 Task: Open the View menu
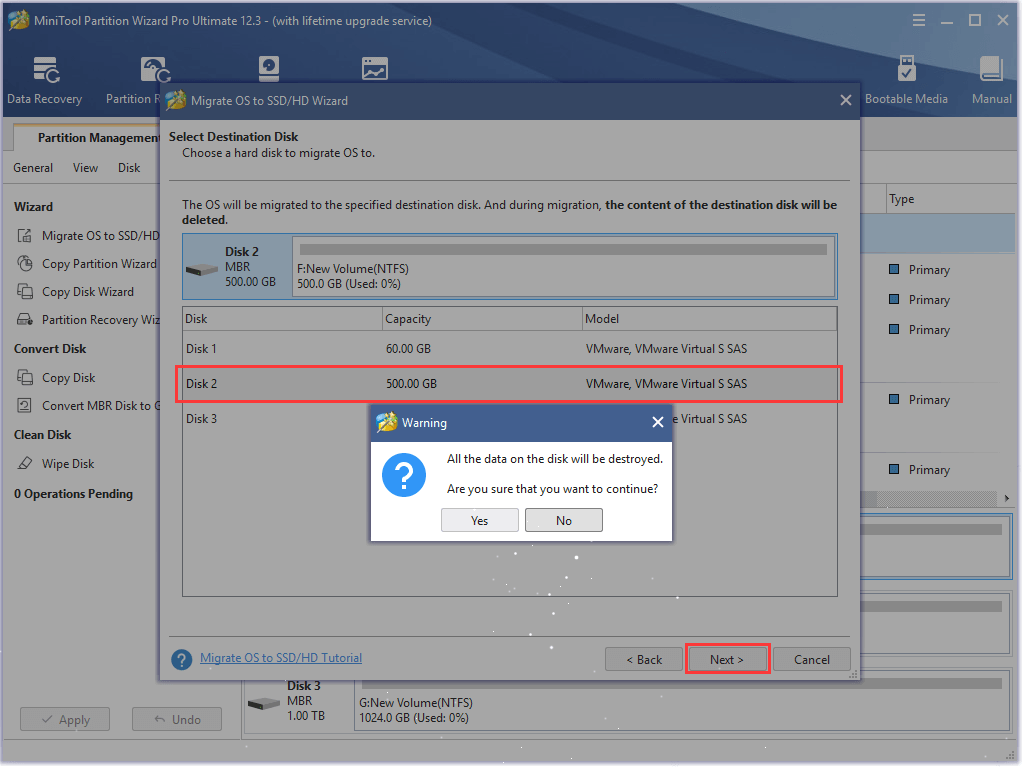85,168
